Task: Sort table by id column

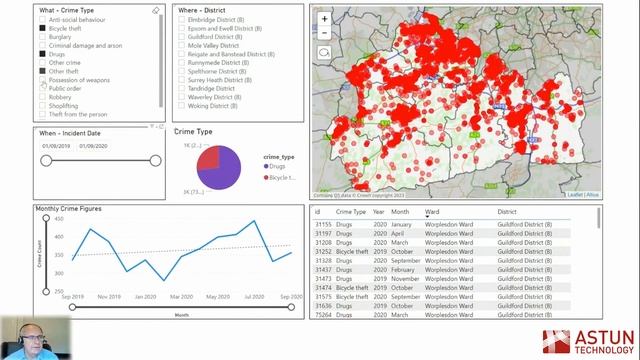Action: 318,212
